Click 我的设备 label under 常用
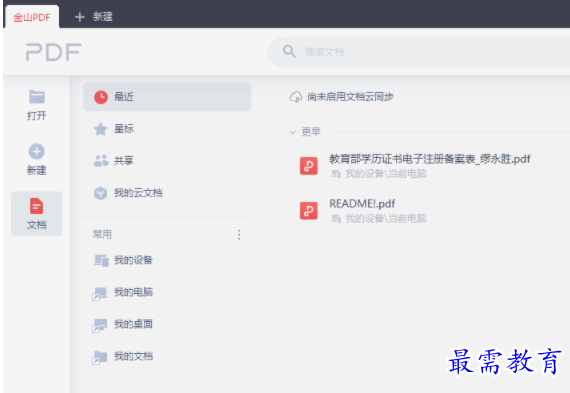Screen dimensions: 570x393 pos(133,260)
